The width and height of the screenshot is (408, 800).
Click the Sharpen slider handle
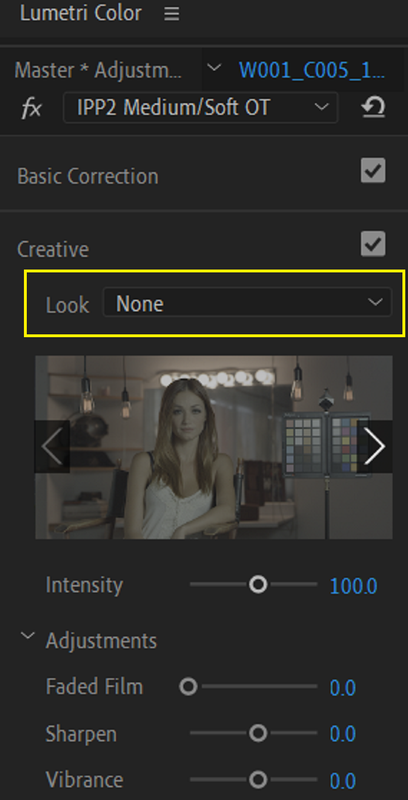pyautogui.click(x=258, y=734)
